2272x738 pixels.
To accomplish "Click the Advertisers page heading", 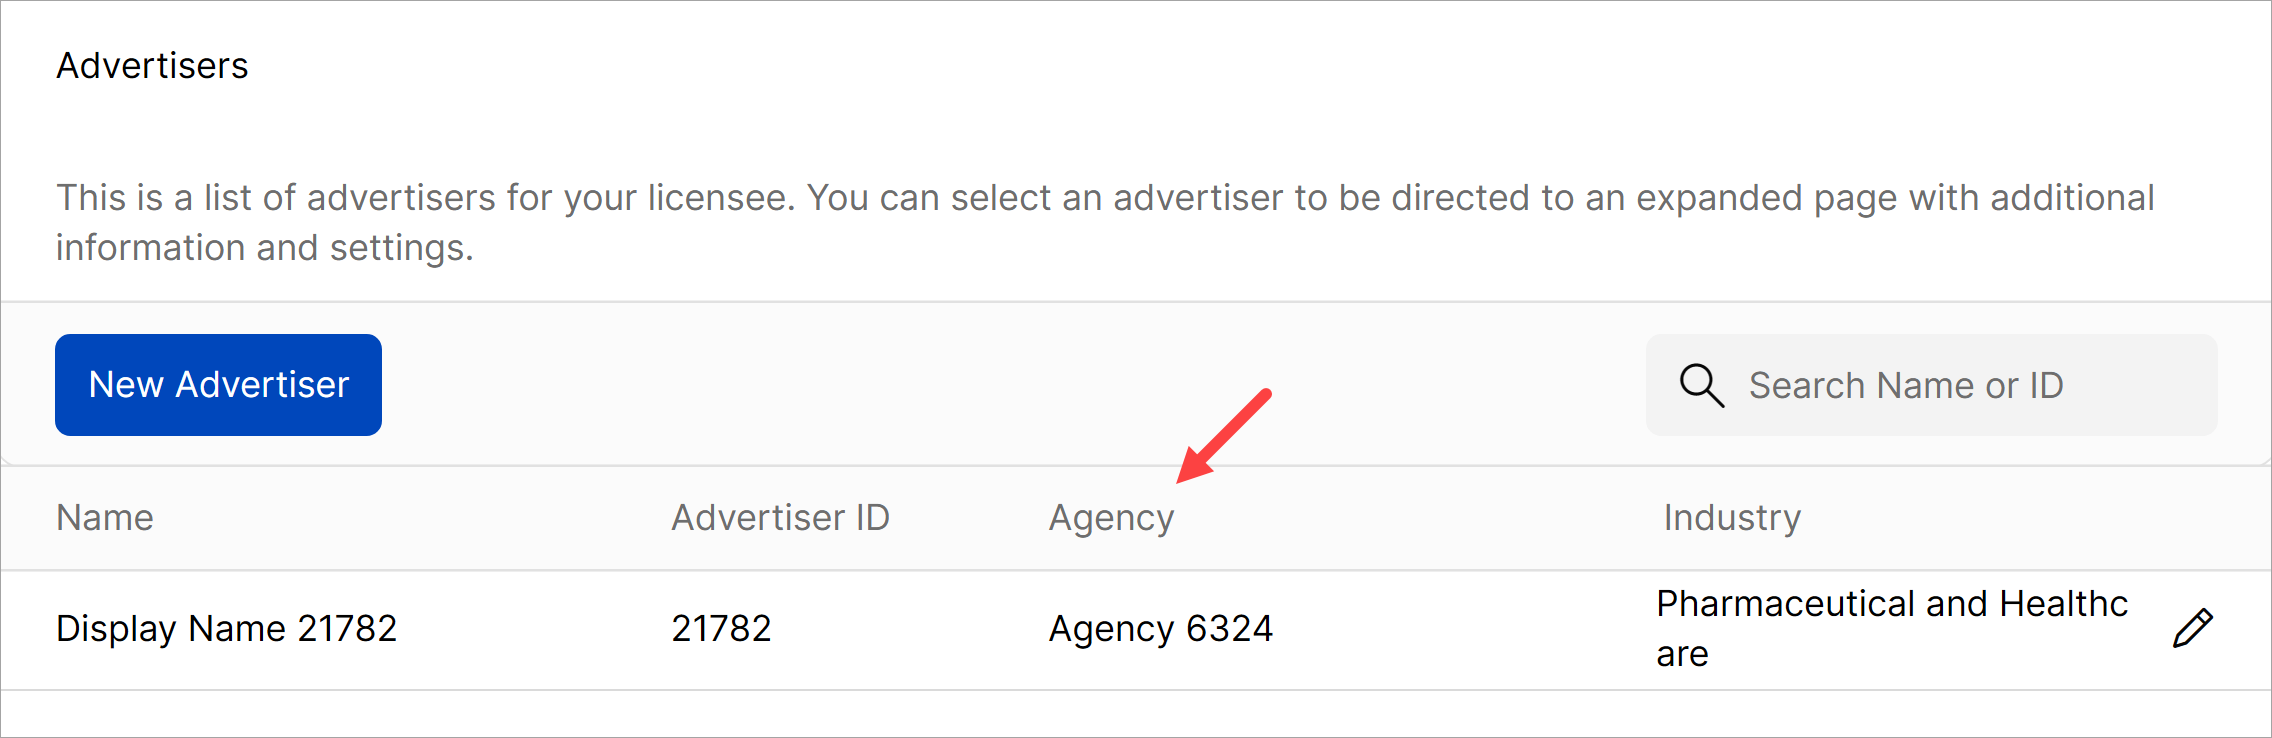I will click(152, 66).
